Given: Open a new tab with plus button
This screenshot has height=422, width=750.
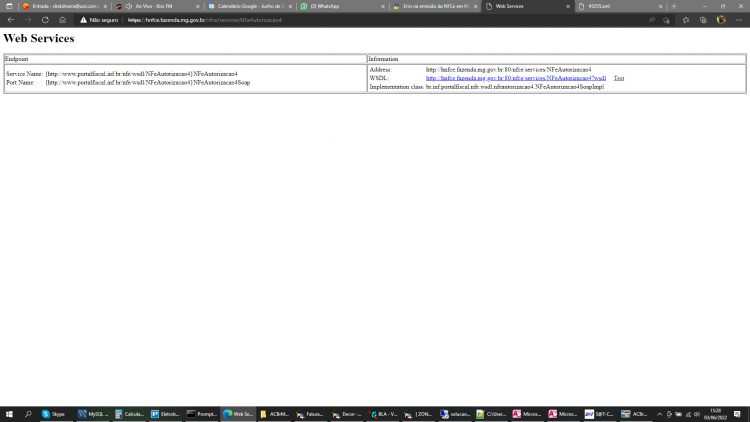Looking at the screenshot, I should coord(674,6).
